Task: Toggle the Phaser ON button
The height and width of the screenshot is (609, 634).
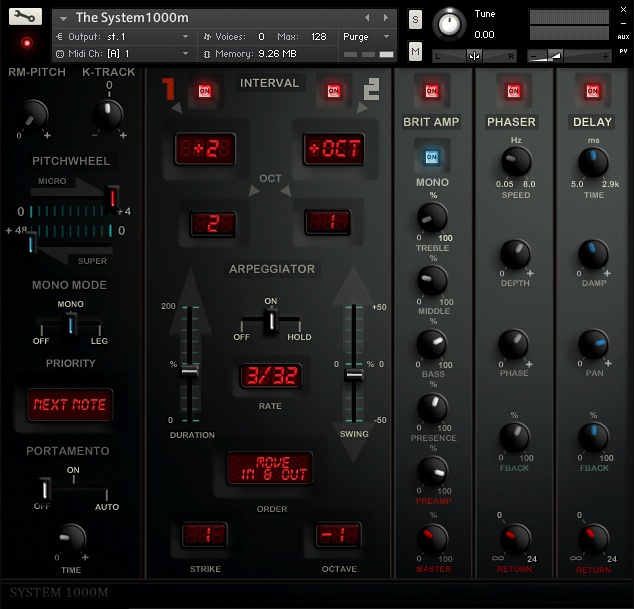Action: point(514,91)
